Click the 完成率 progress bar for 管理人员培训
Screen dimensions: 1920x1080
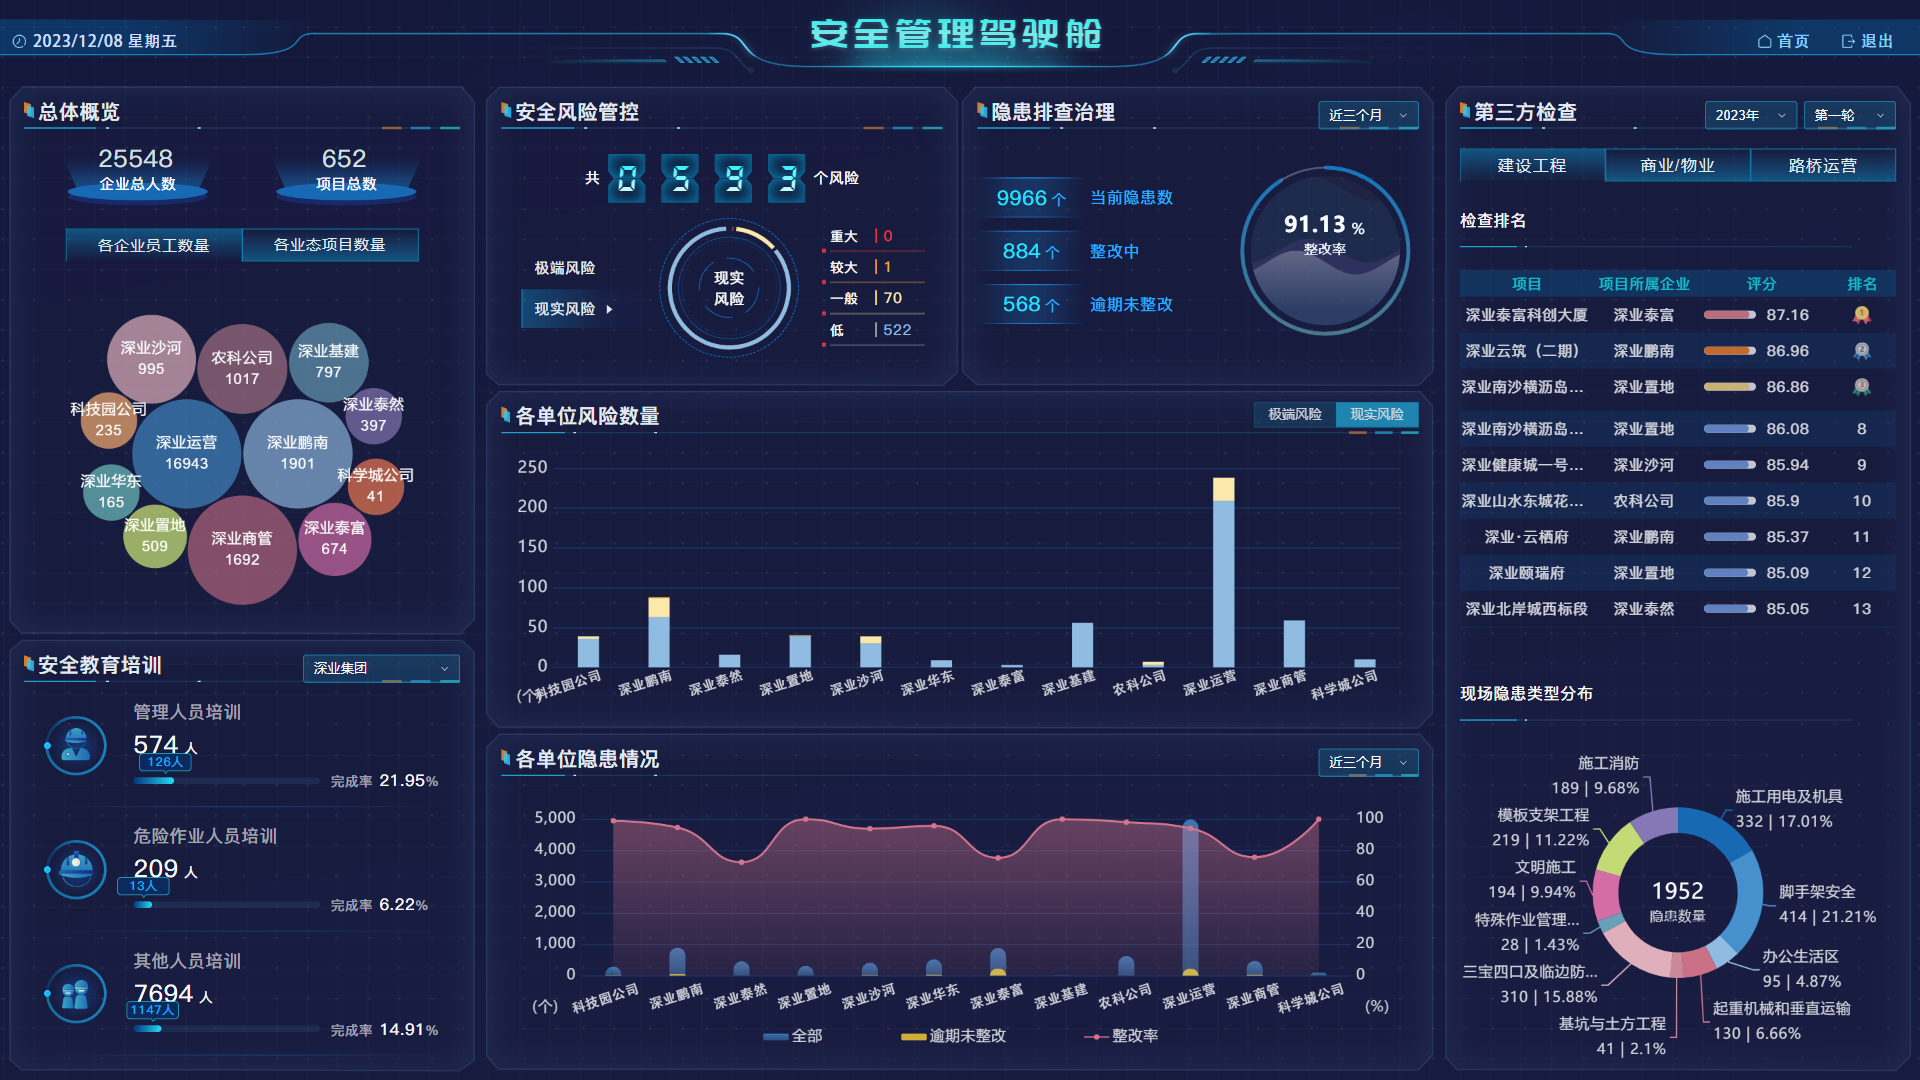click(x=225, y=781)
